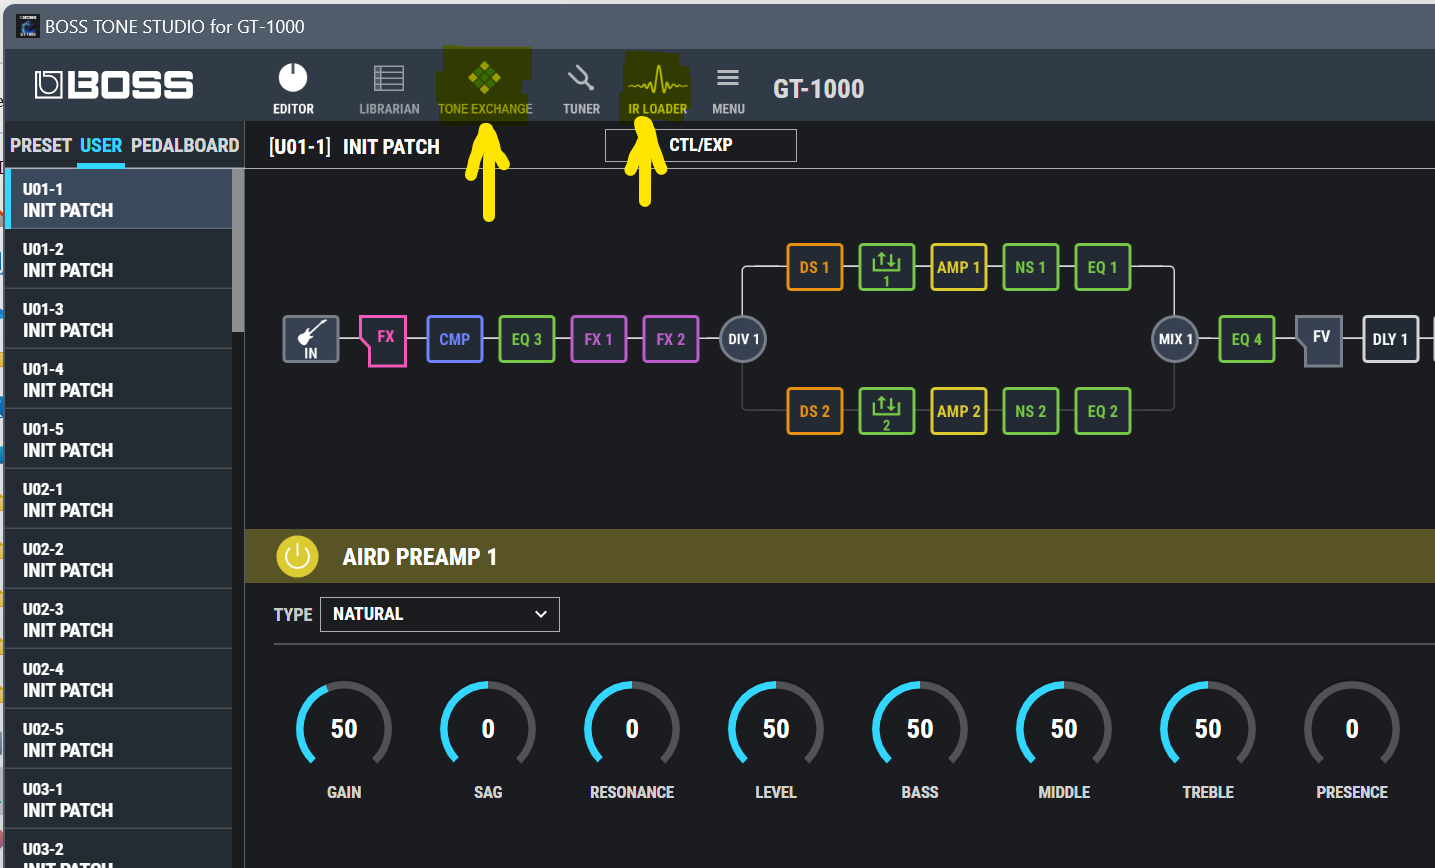Toggle the AIRD Preamp 1 power button
Image resolution: width=1435 pixels, height=868 pixels.
click(297, 557)
